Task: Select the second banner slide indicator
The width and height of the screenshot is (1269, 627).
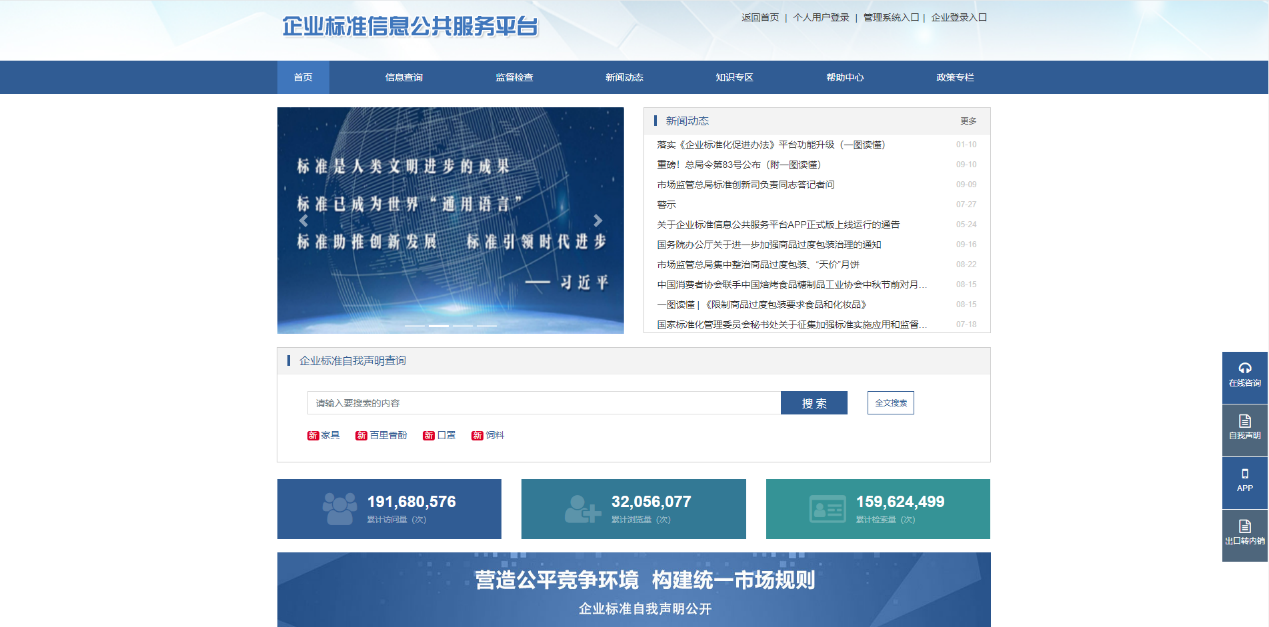Action: (438, 326)
